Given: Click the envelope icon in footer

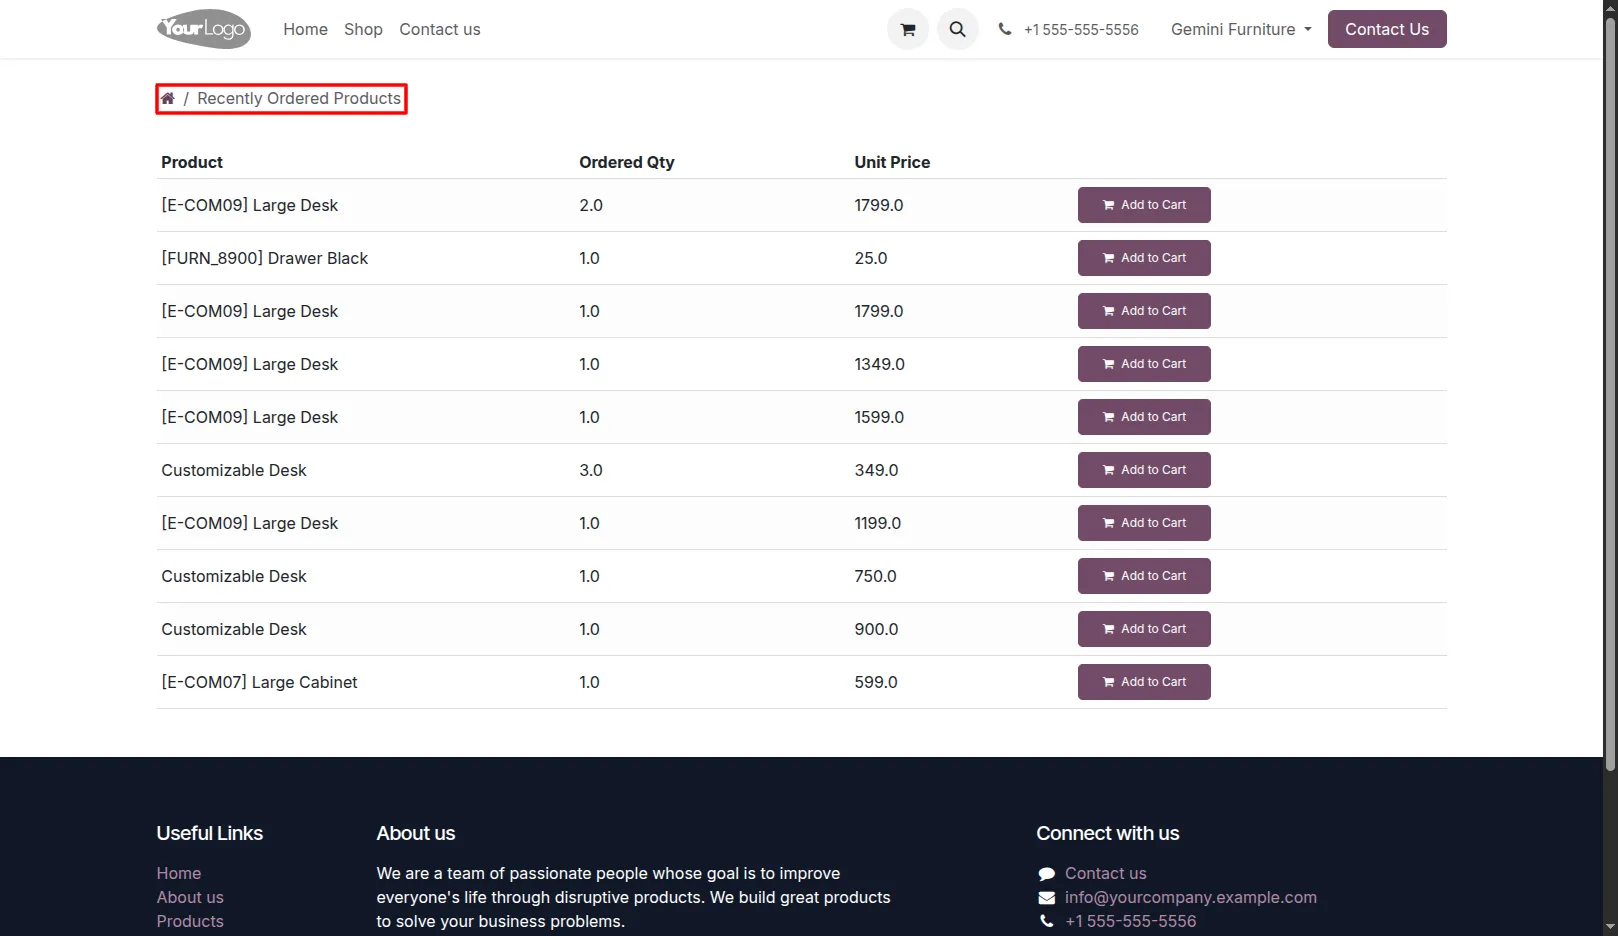Looking at the screenshot, I should click(1047, 898).
